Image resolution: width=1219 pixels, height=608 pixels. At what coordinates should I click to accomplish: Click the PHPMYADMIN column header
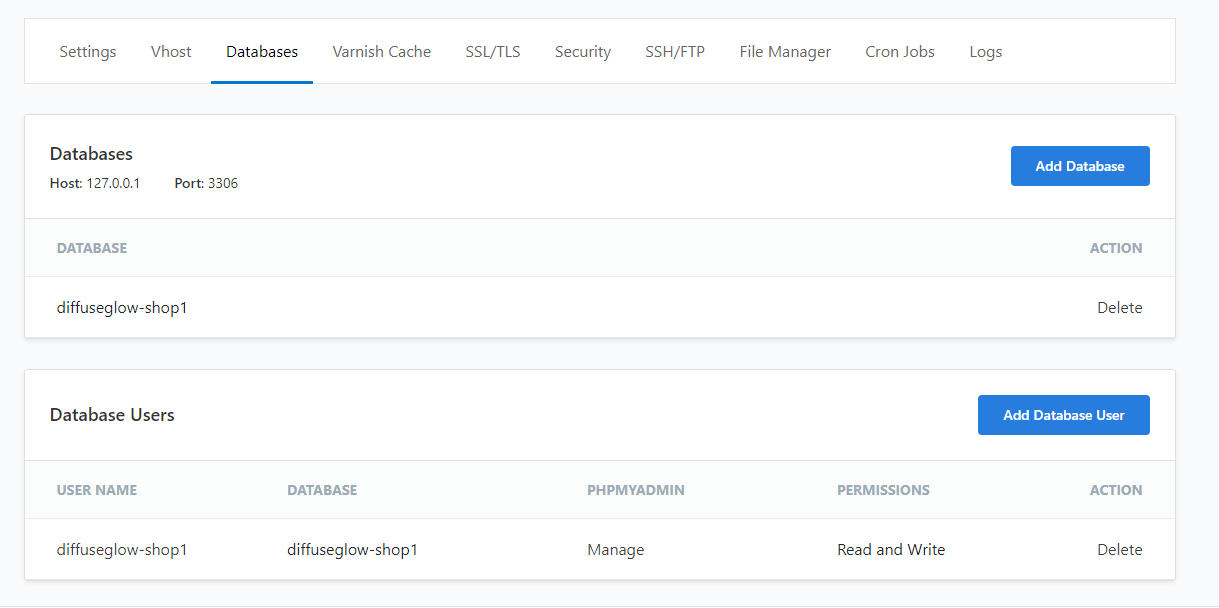636,490
